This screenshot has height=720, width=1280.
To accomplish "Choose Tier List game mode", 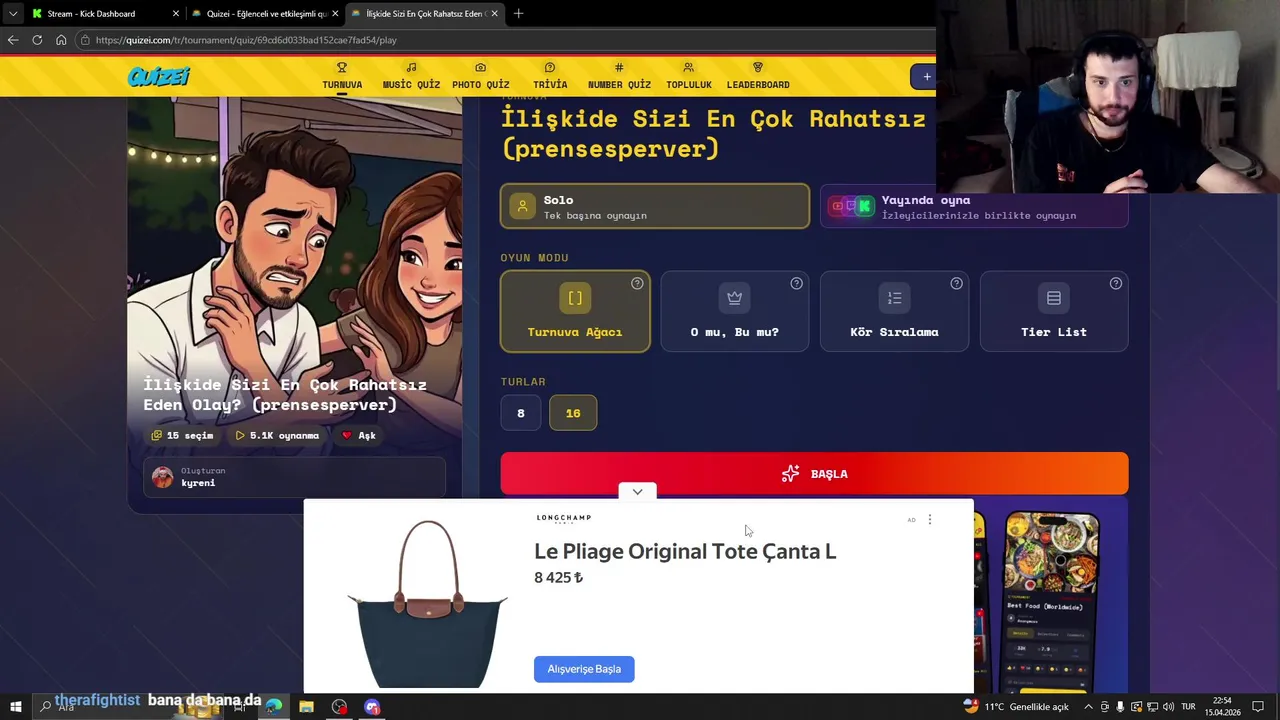I will 1054,311.
